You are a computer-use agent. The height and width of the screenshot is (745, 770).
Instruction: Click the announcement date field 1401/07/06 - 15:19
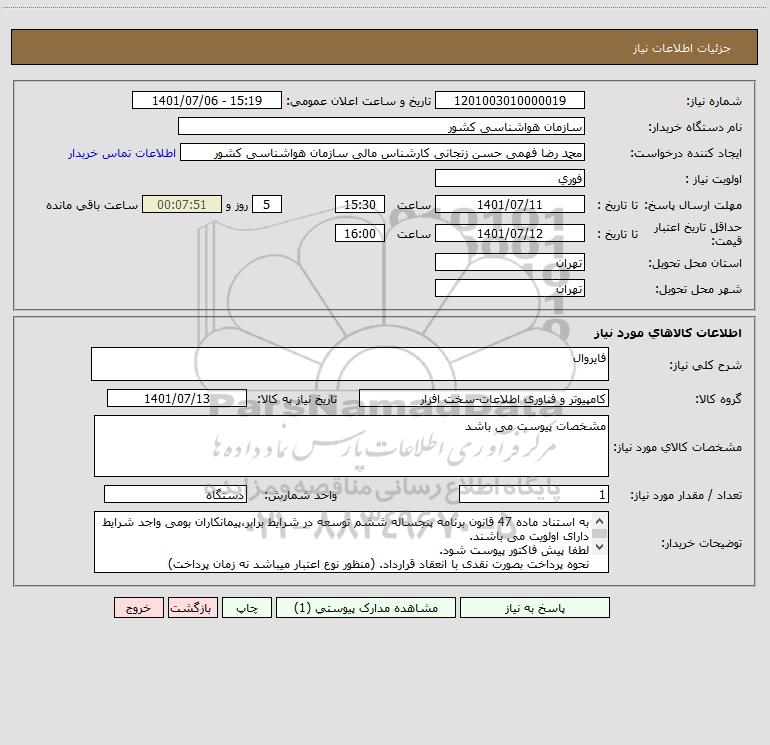207,100
